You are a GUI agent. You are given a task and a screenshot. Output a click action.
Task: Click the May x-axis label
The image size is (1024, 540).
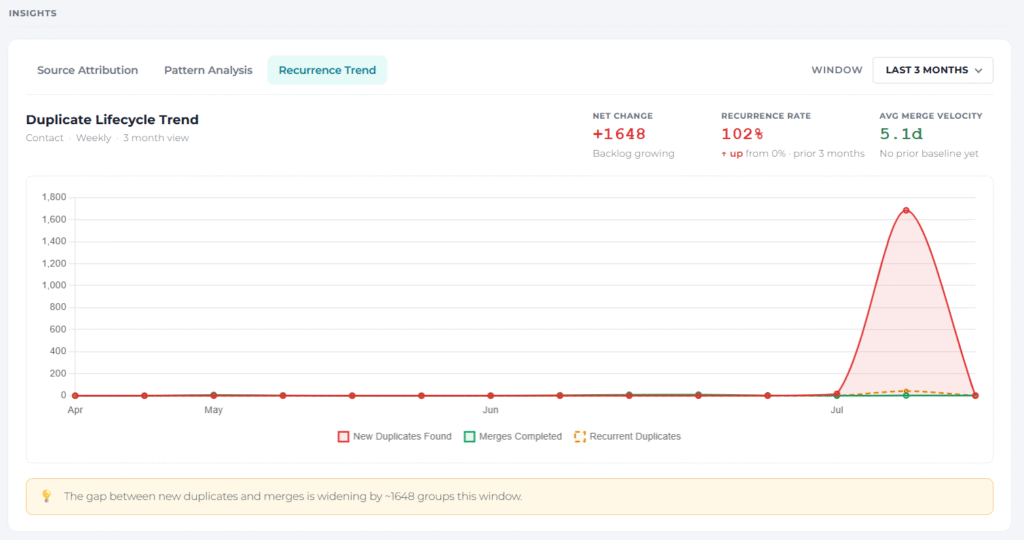pos(214,410)
